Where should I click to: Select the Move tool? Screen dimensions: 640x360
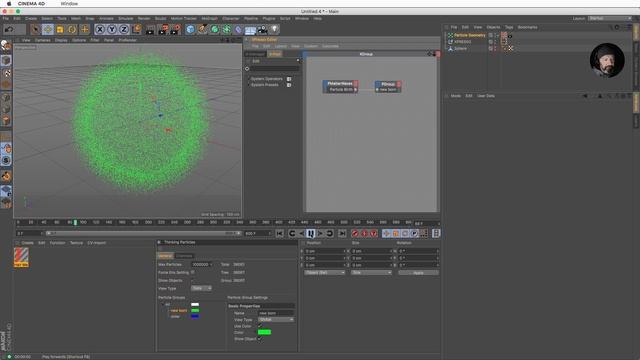[x=48, y=29]
